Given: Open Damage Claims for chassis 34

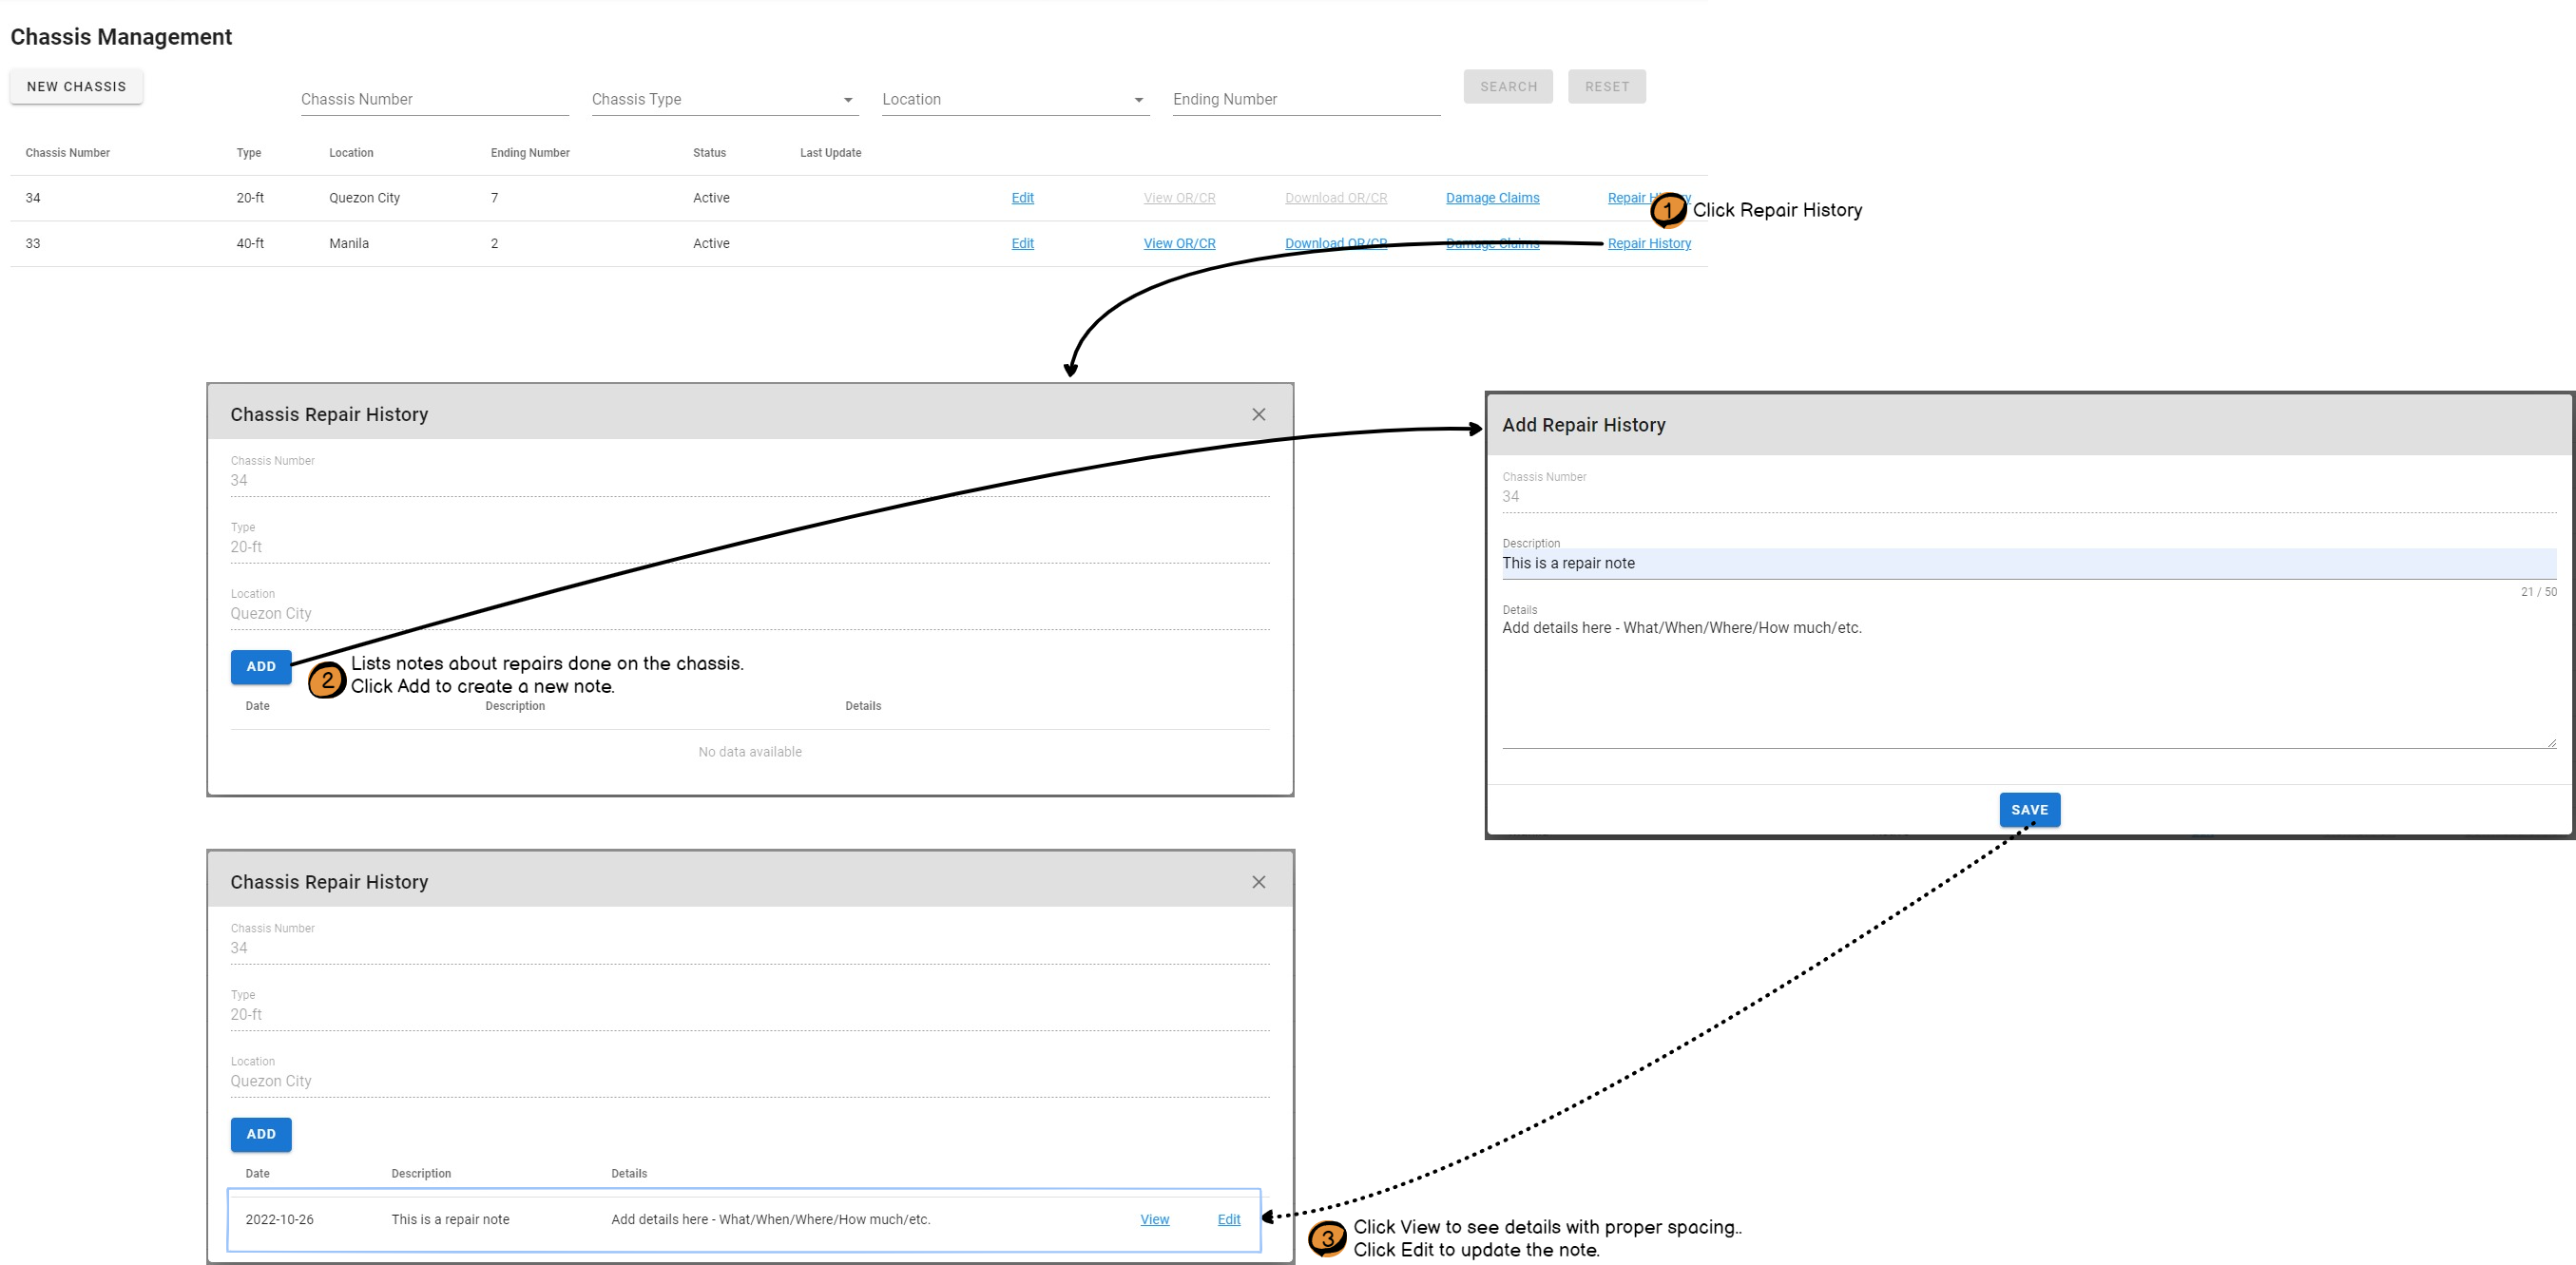Looking at the screenshot, I should coord(1492,198).
